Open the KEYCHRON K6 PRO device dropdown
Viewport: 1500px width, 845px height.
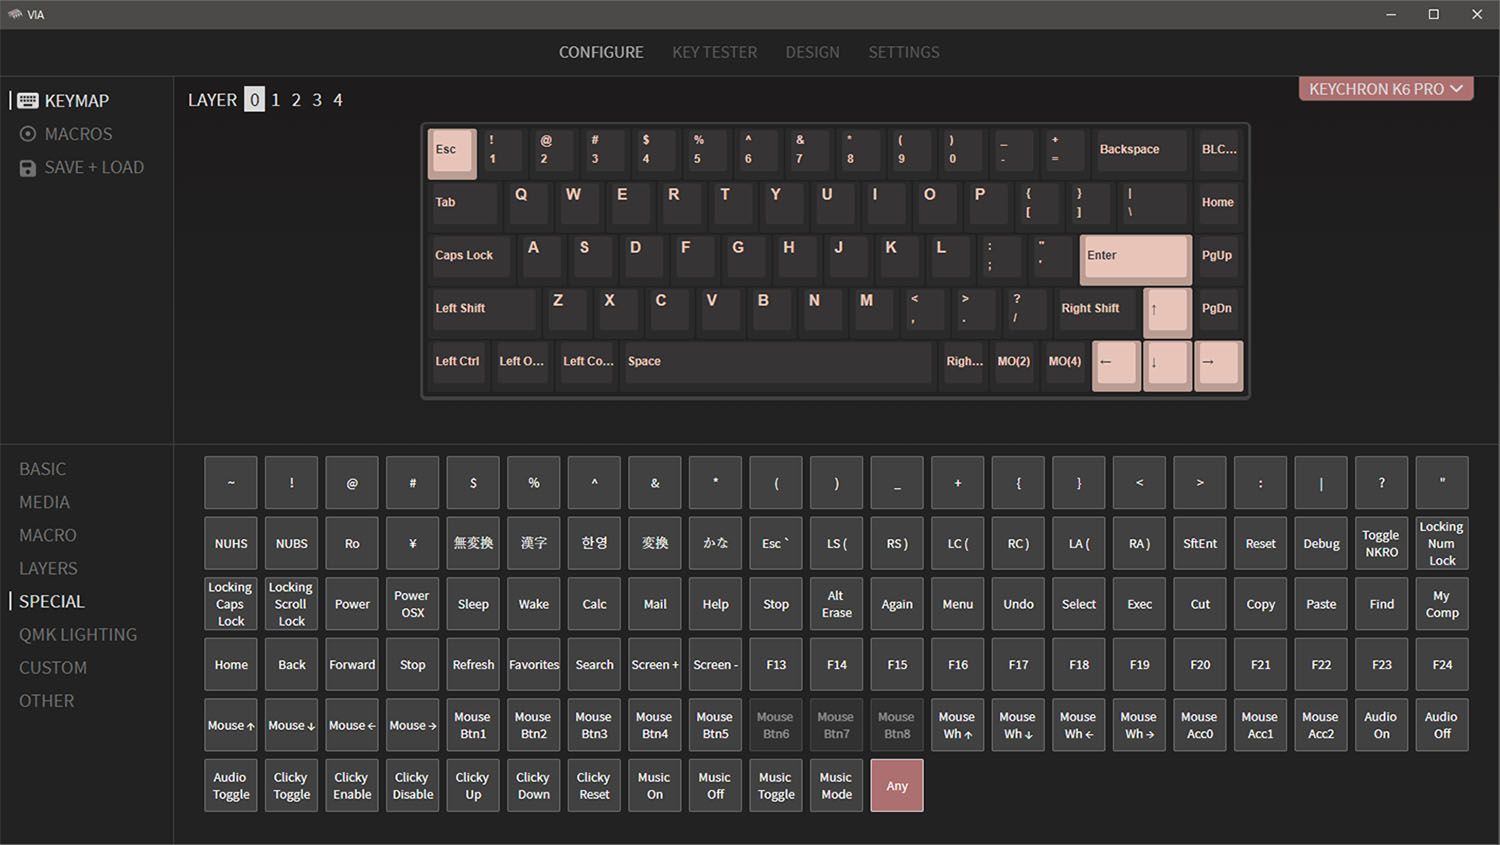point(1386,88)
